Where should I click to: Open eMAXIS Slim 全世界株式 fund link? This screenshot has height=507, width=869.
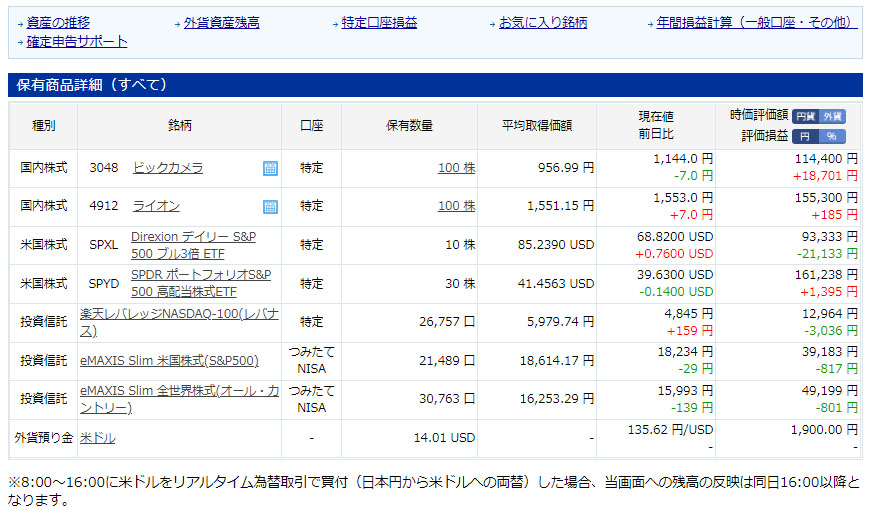click(179, 399)
